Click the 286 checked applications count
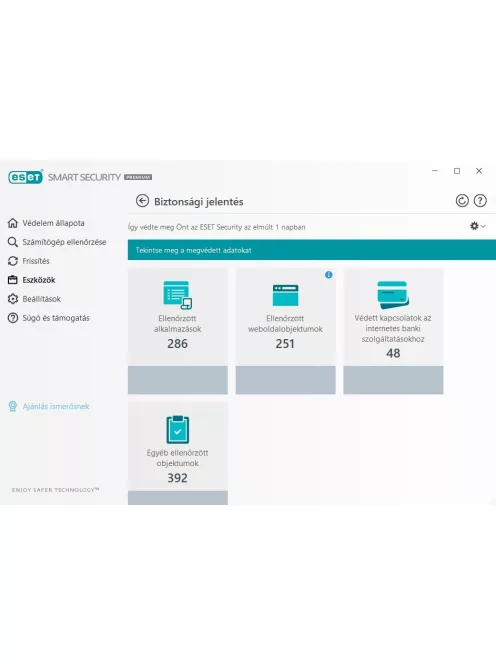496x664 pixels. [x=177, y=343]
